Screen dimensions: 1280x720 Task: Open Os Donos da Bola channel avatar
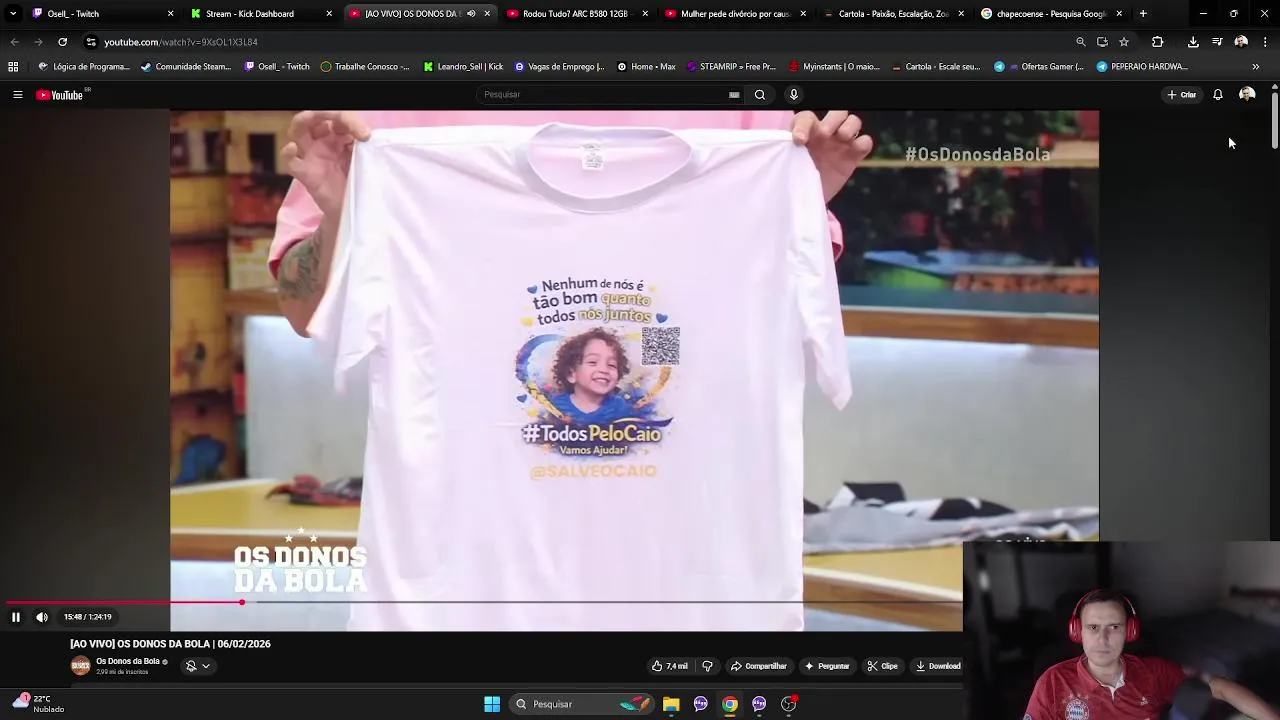[80, 666]
